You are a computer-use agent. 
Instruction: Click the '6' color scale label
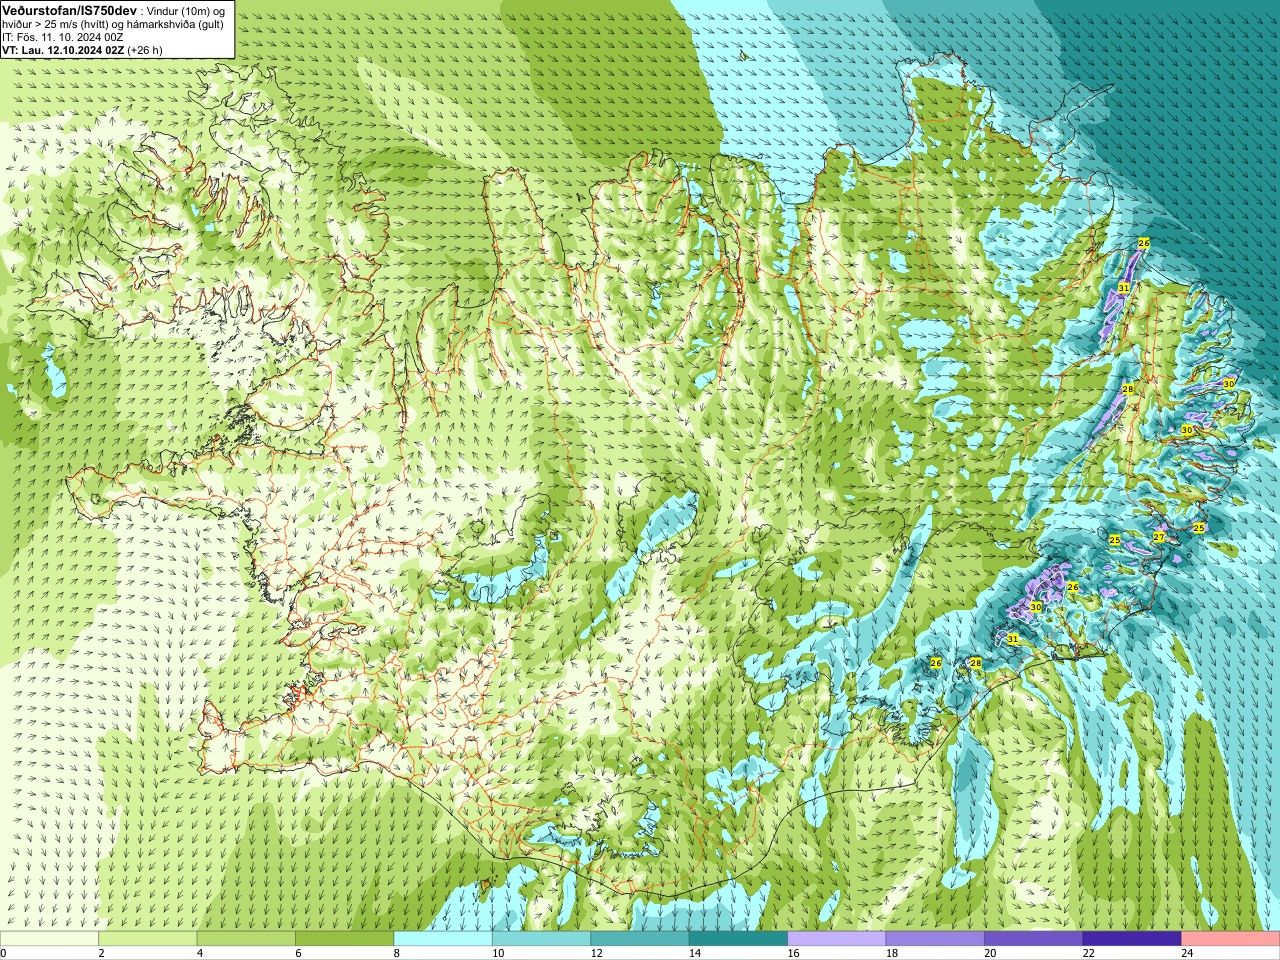coord(298,953)
